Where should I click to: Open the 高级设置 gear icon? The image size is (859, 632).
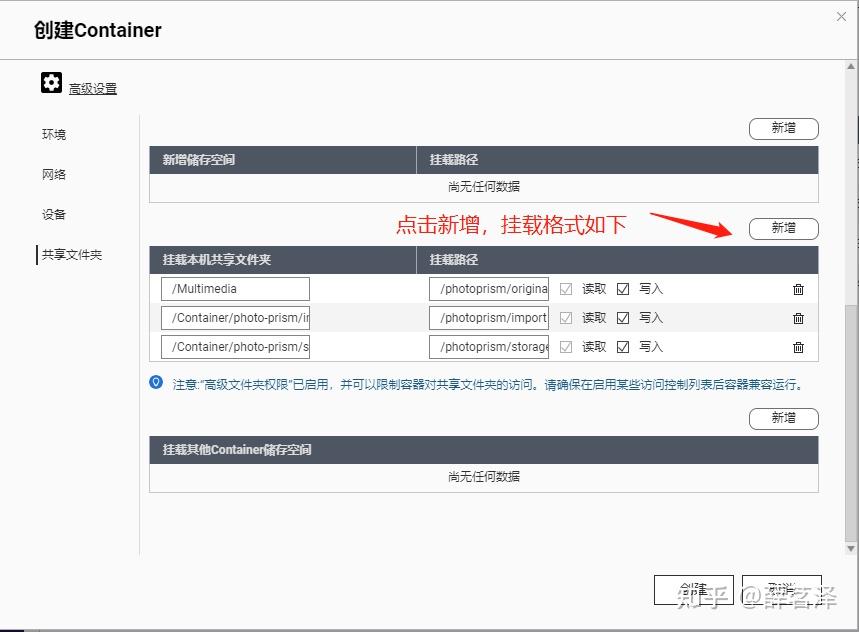pos(51,83)
